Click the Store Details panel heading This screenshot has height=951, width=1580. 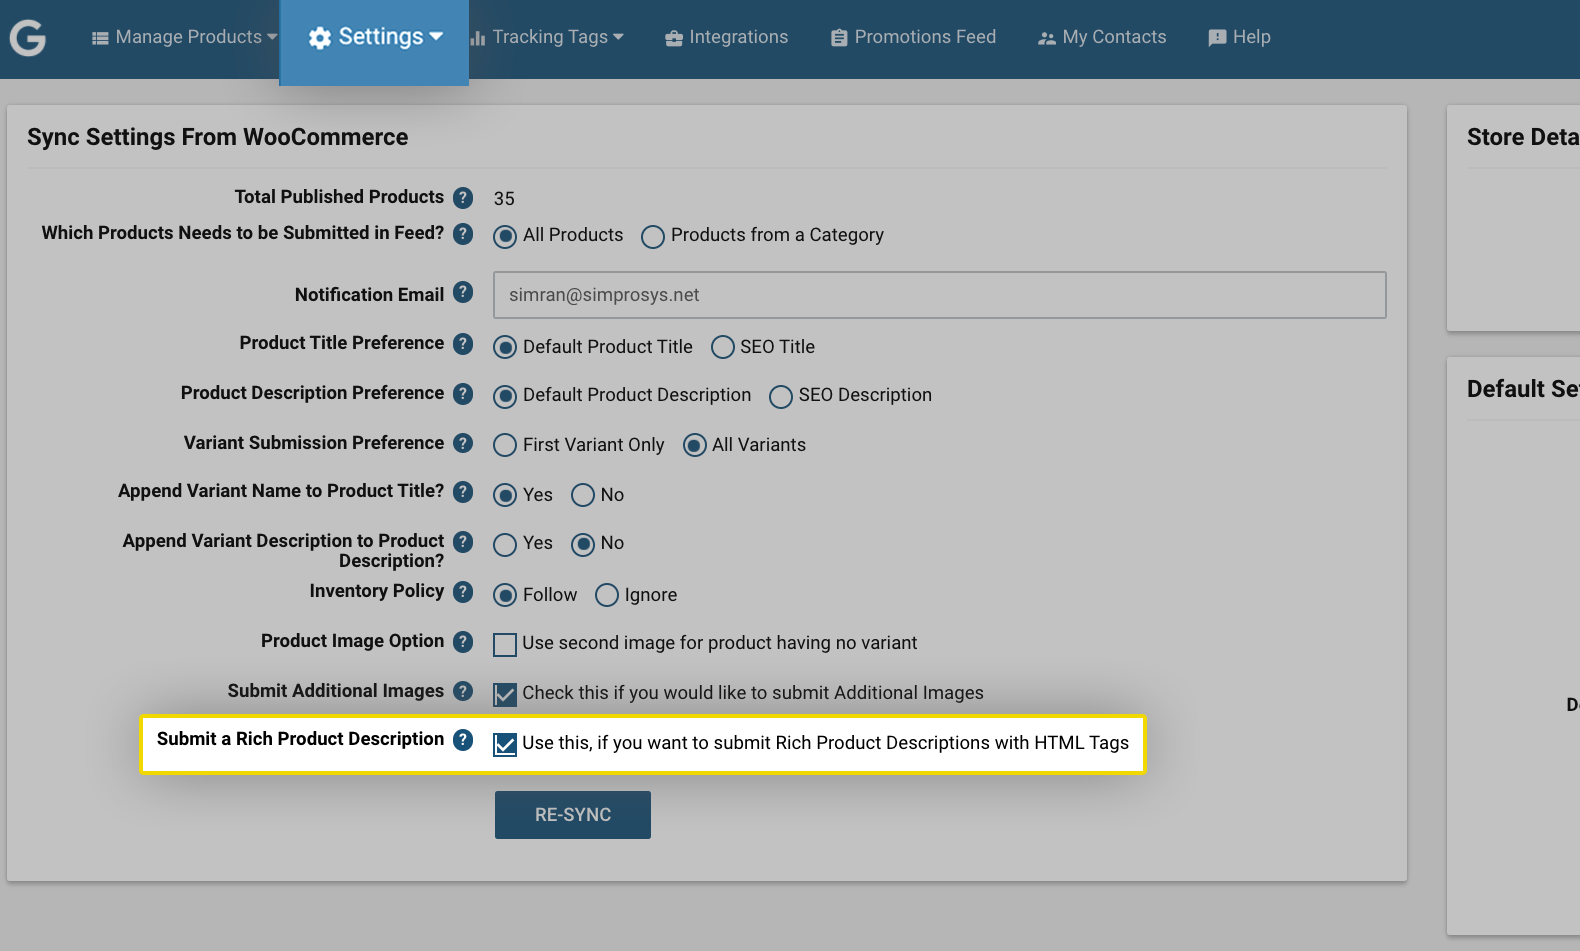1523,137
